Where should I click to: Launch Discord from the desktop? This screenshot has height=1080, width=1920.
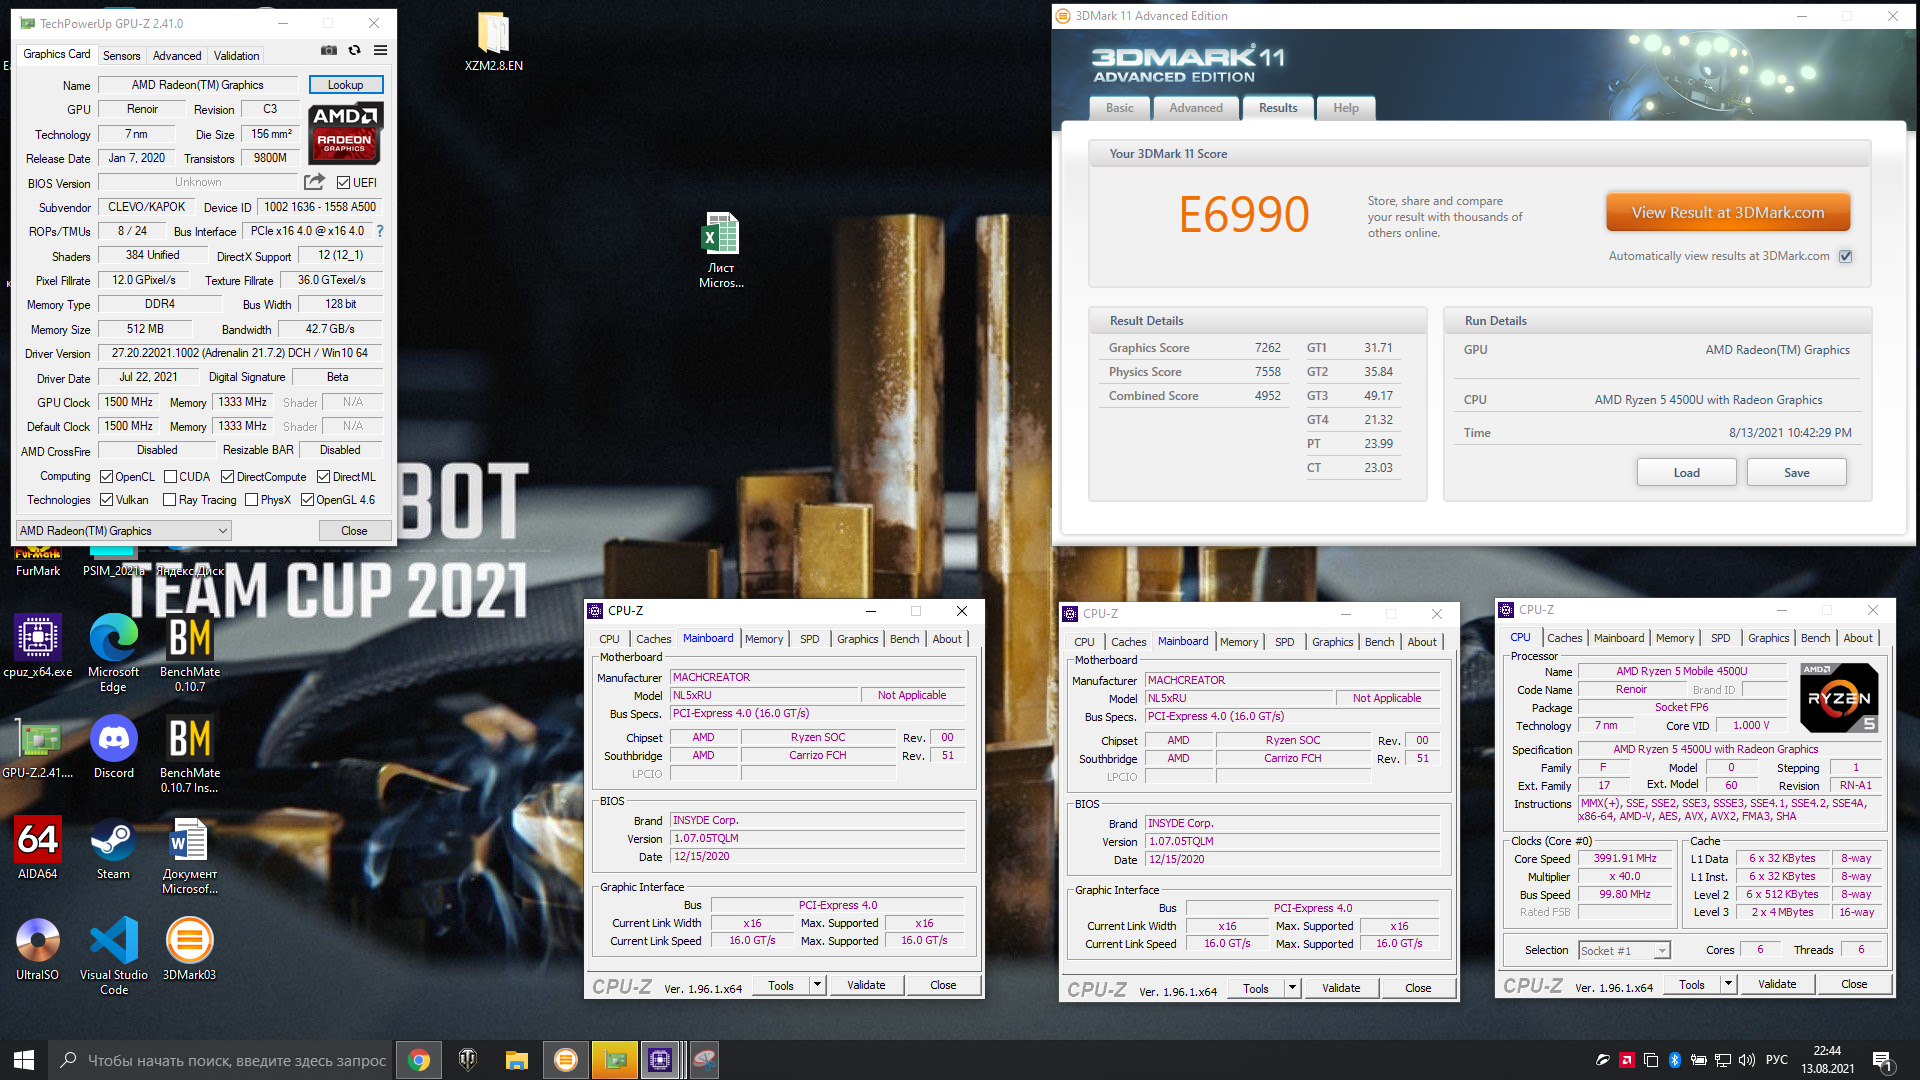tap(113, 747)
